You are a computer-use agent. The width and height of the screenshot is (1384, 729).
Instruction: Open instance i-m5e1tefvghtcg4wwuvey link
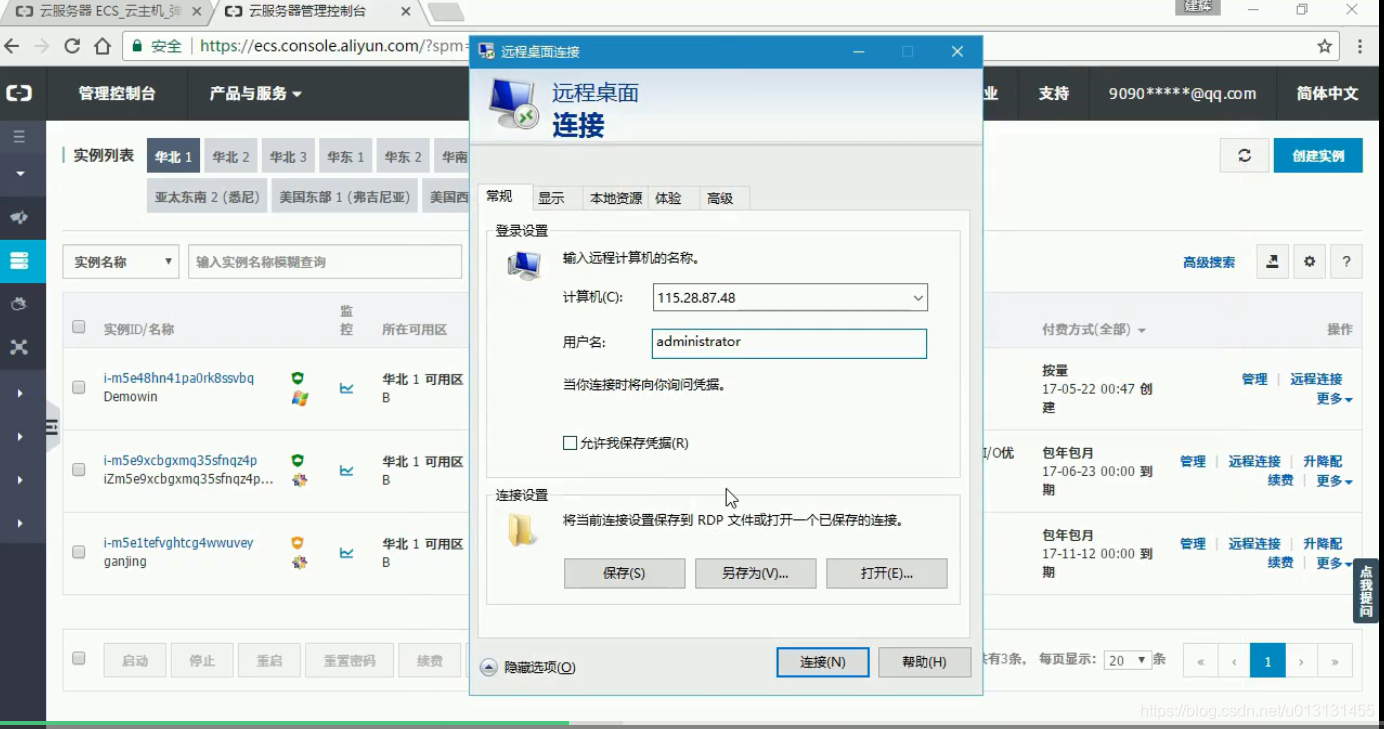[x=179, y=543]
